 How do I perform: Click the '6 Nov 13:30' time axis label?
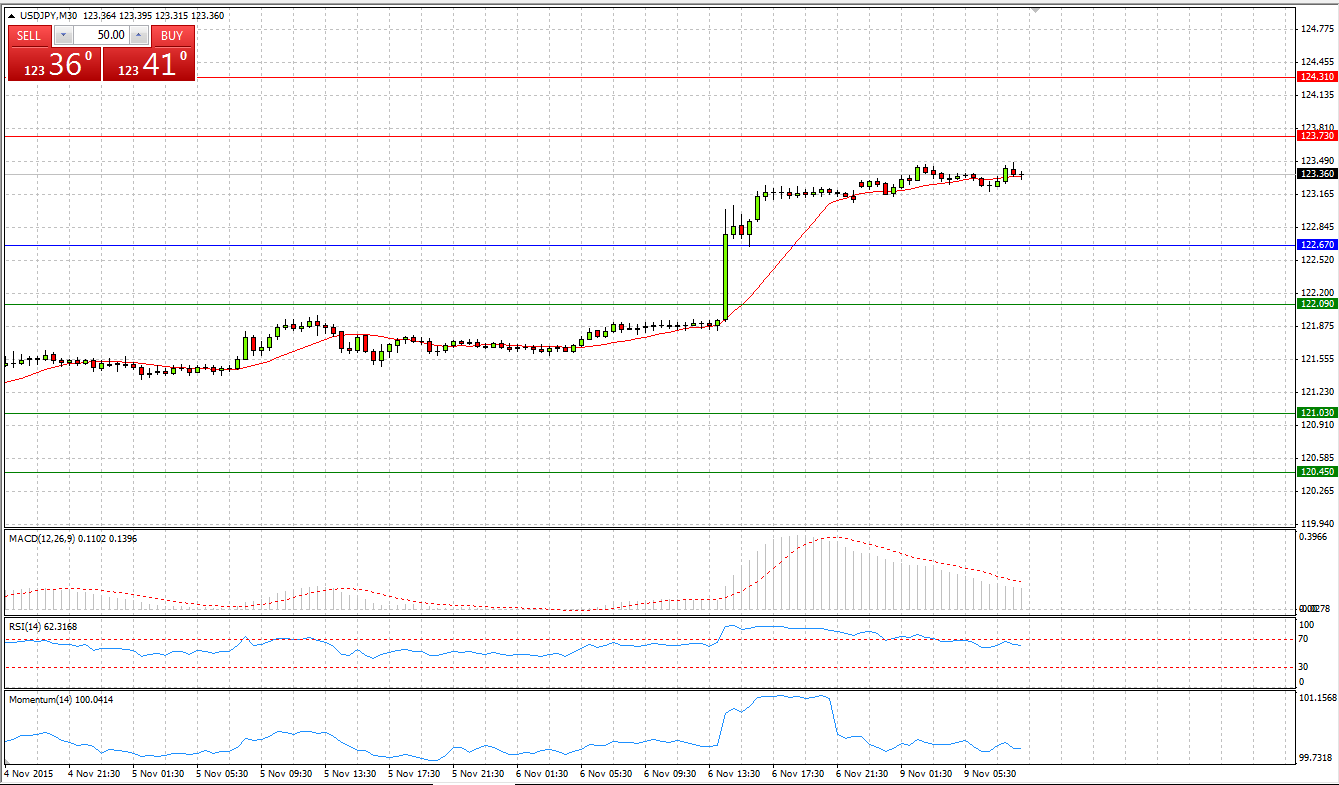736,774
